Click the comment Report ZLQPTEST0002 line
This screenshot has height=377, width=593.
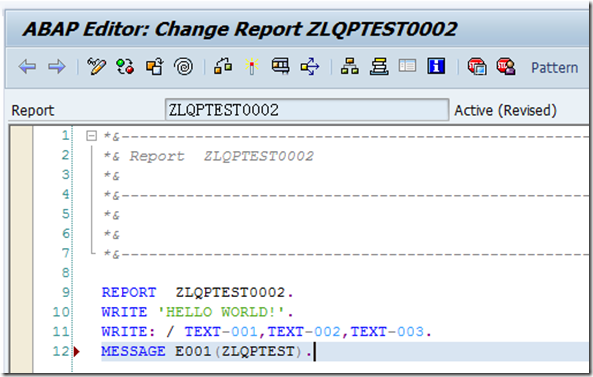tap(209, 156)
